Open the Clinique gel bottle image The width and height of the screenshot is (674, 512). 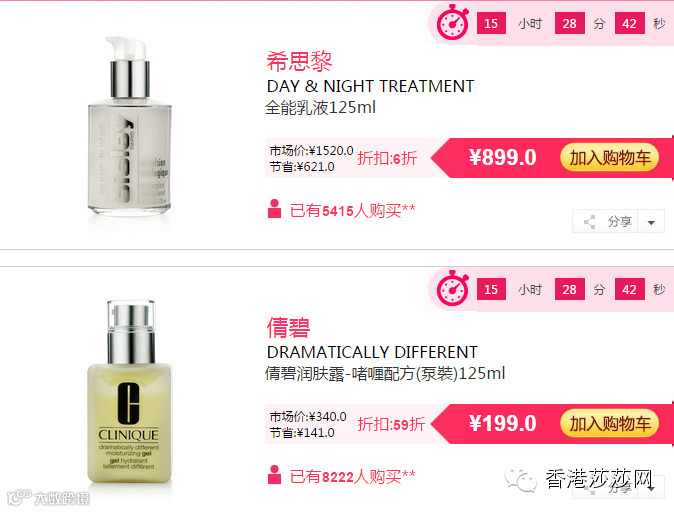click(129, 391)
